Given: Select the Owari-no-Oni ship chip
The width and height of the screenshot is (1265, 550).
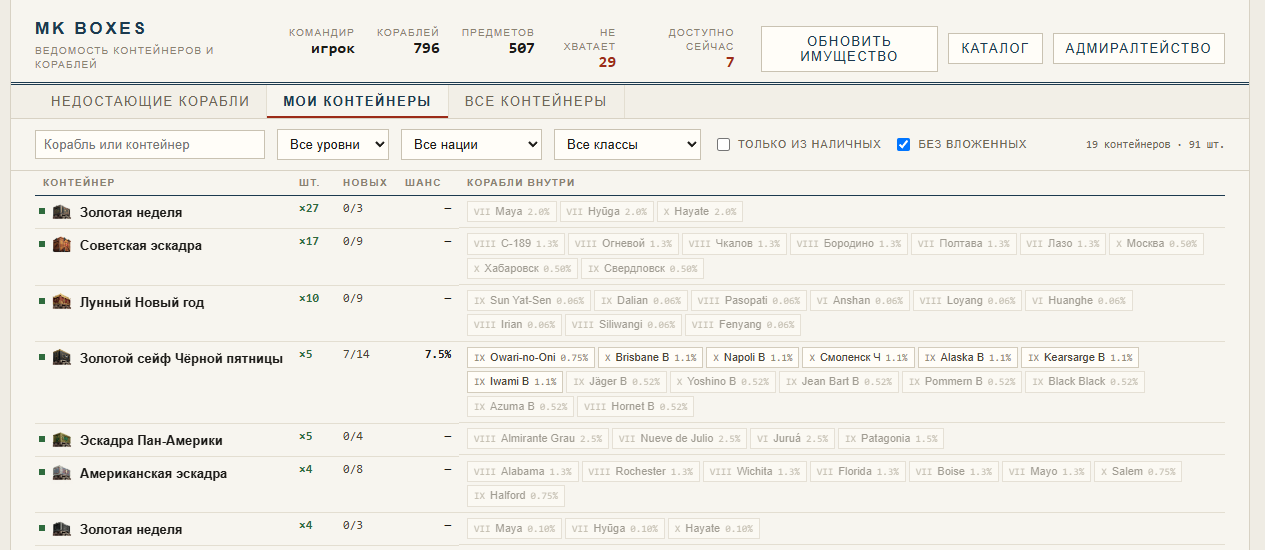Looking at the screenshot, I should tap(531, 357).
